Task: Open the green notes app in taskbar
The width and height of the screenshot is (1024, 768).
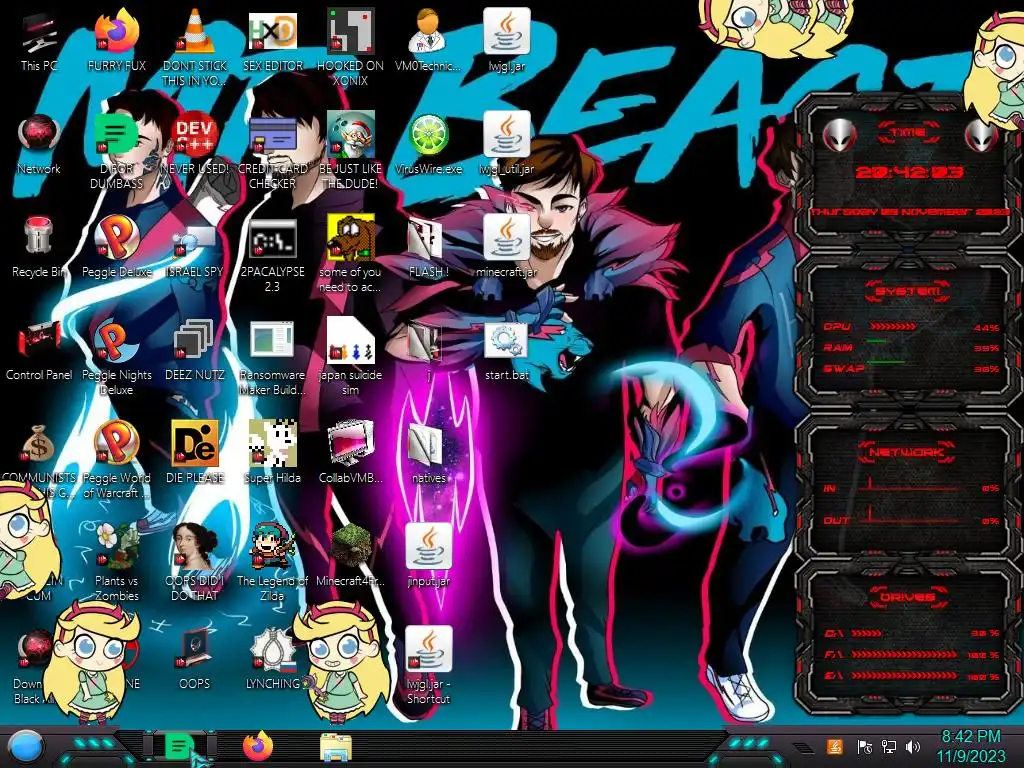Action: point(178,746)
